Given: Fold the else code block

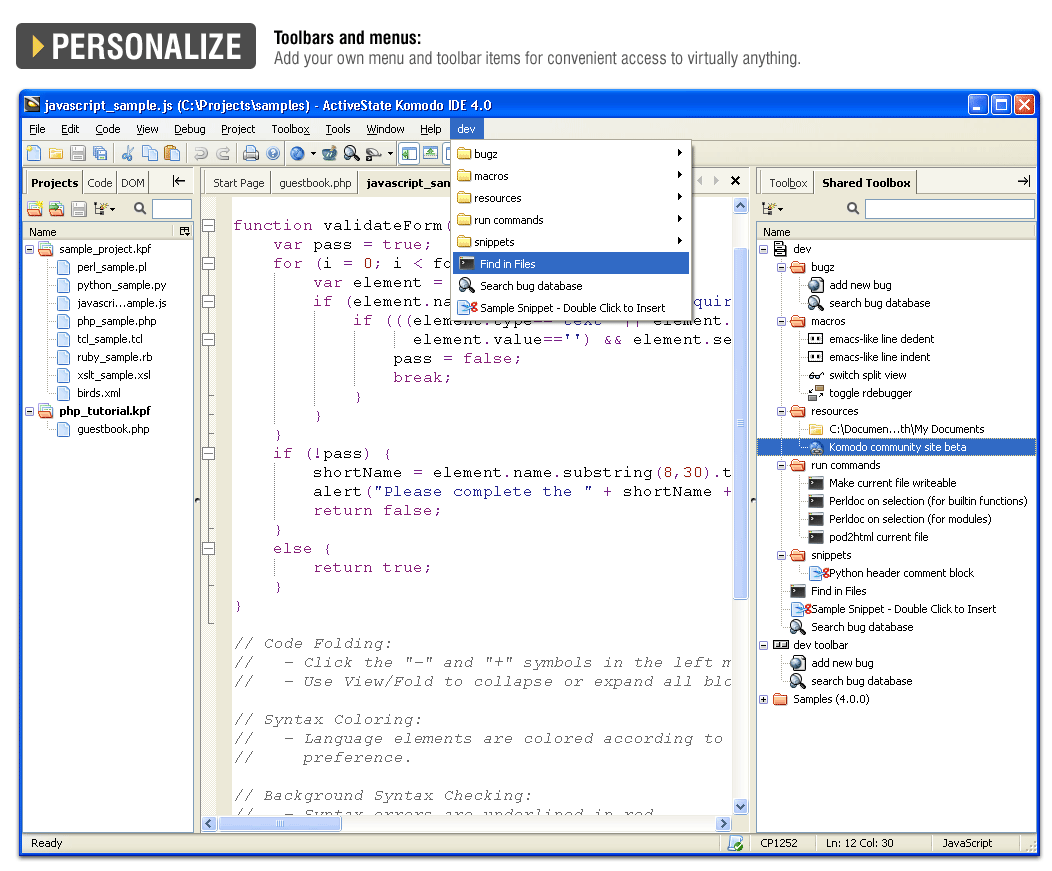Looking at the screenshot, I should point(209,549).
